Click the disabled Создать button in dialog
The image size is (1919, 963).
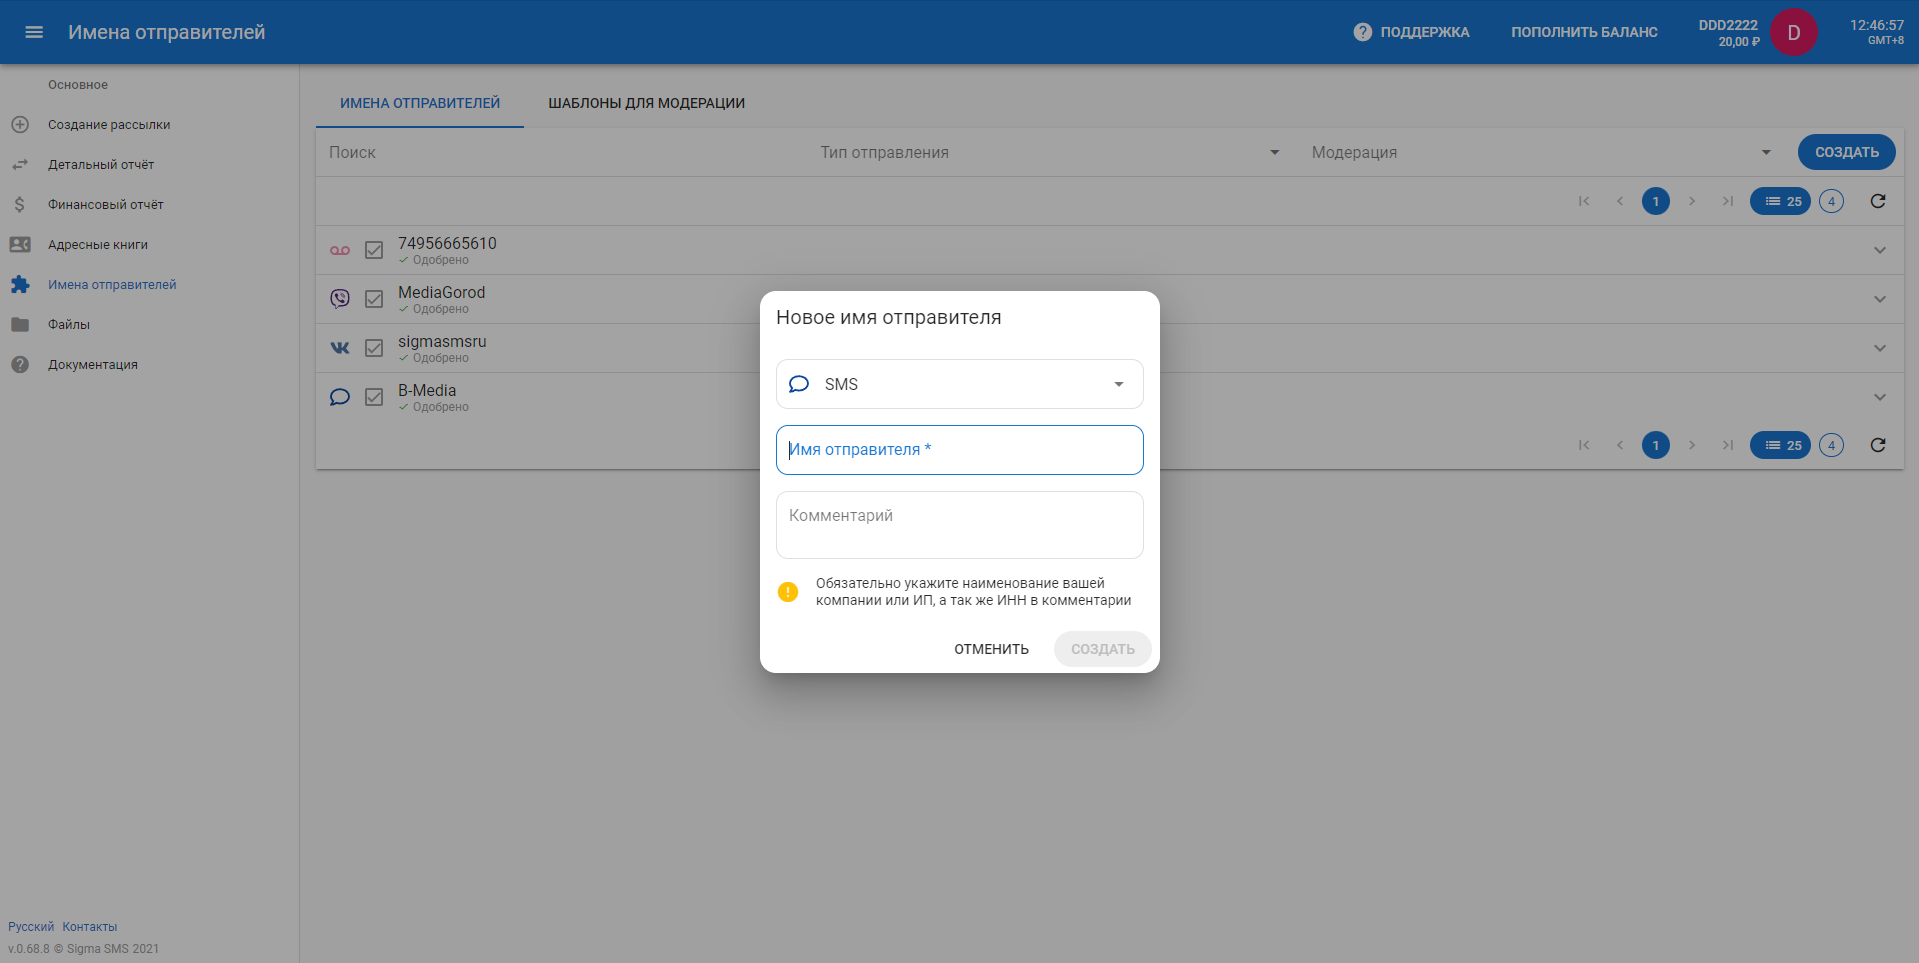pyautogui.click(x=1103, y=649)
